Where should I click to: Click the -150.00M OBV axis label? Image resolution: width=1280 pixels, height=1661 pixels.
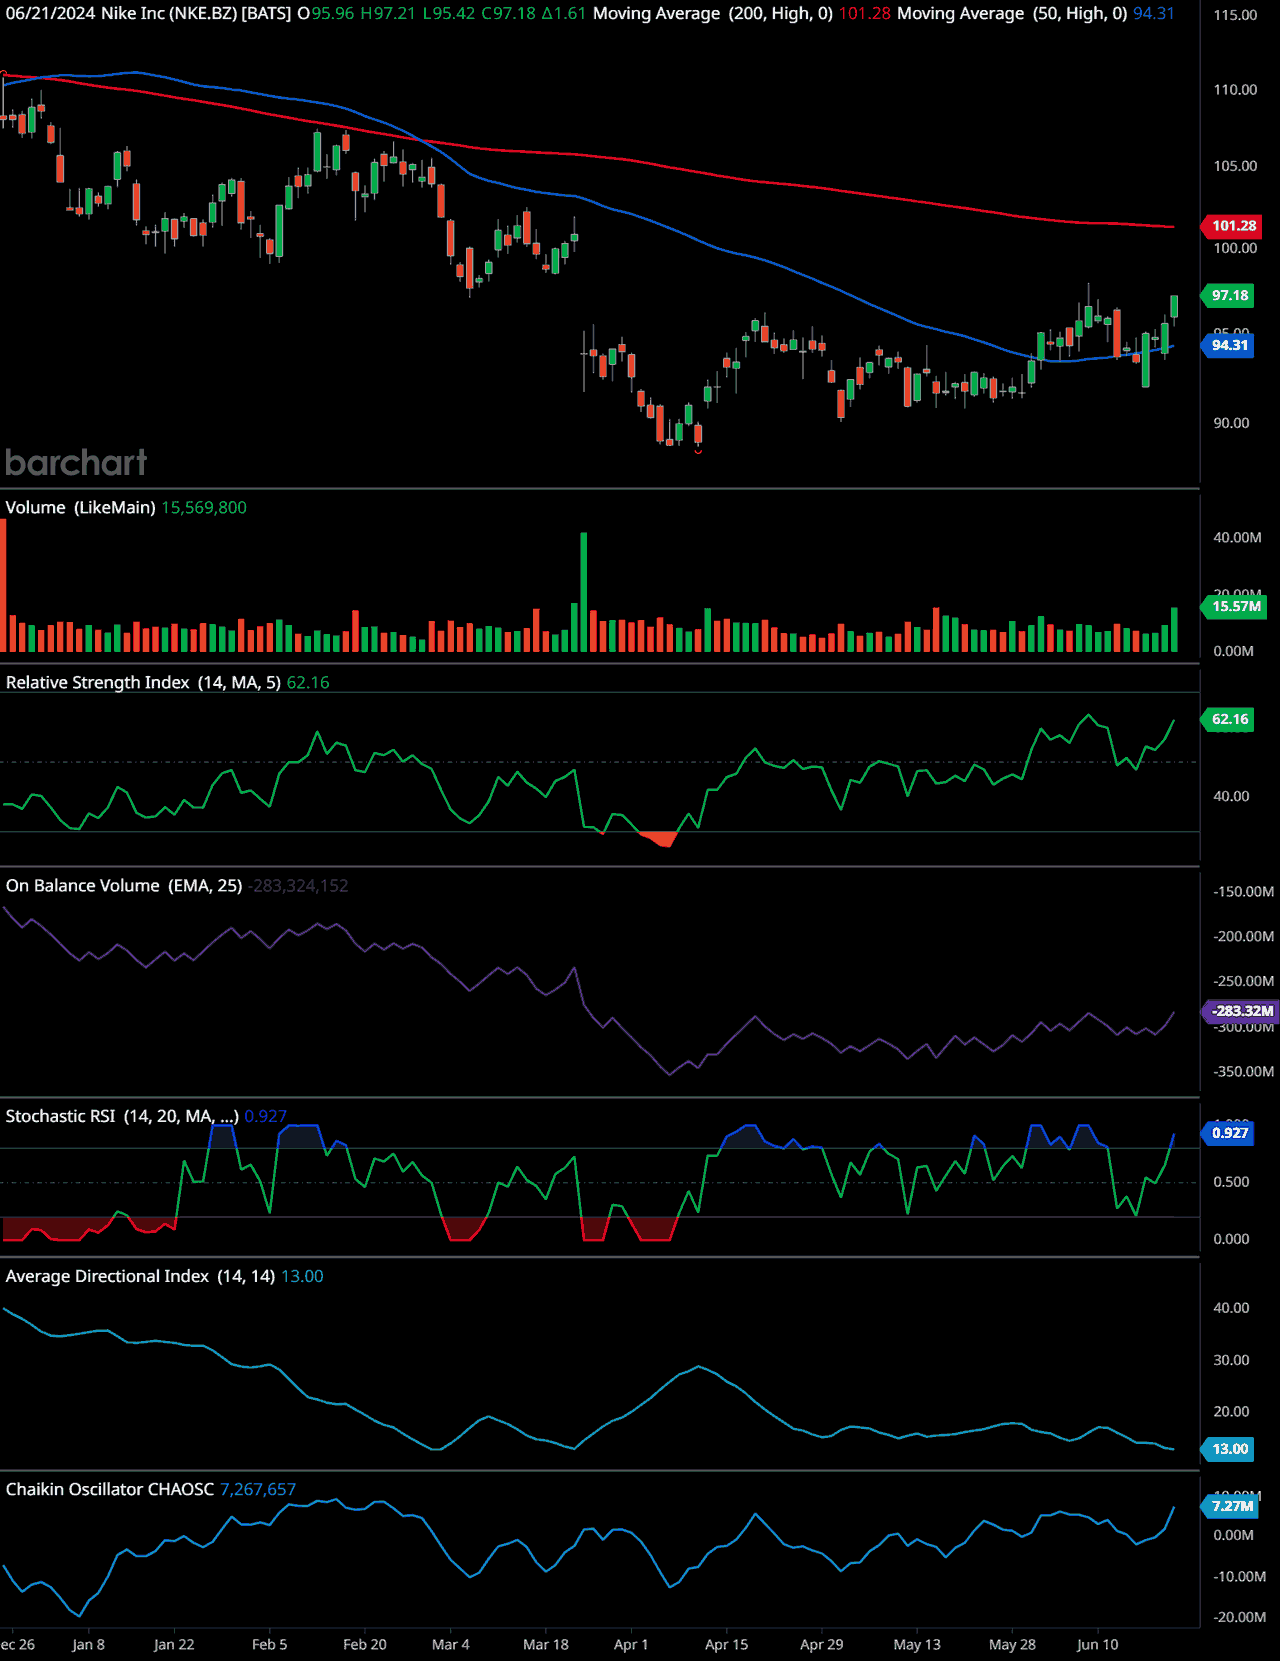1243,892
